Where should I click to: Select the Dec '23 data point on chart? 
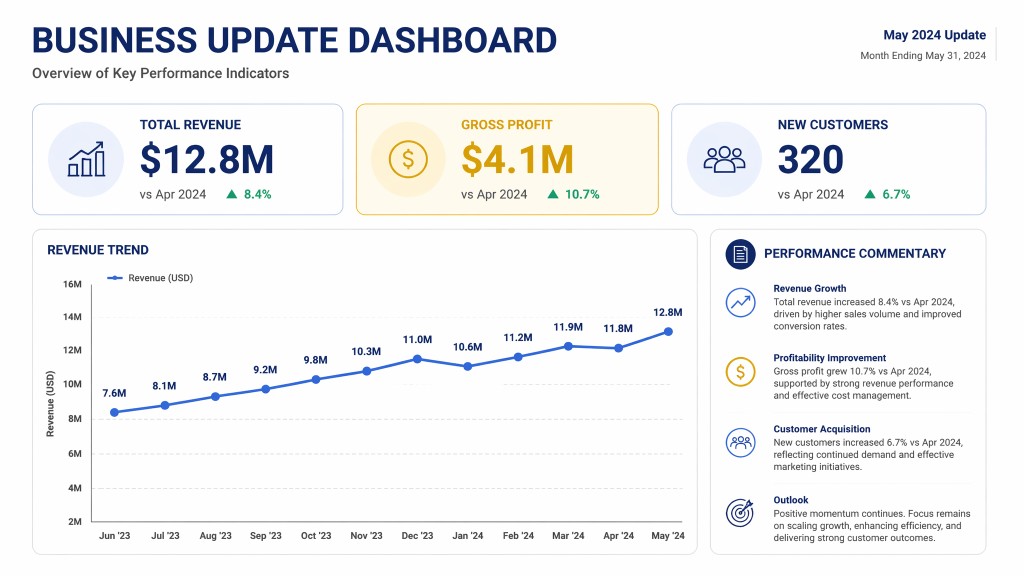417,359
